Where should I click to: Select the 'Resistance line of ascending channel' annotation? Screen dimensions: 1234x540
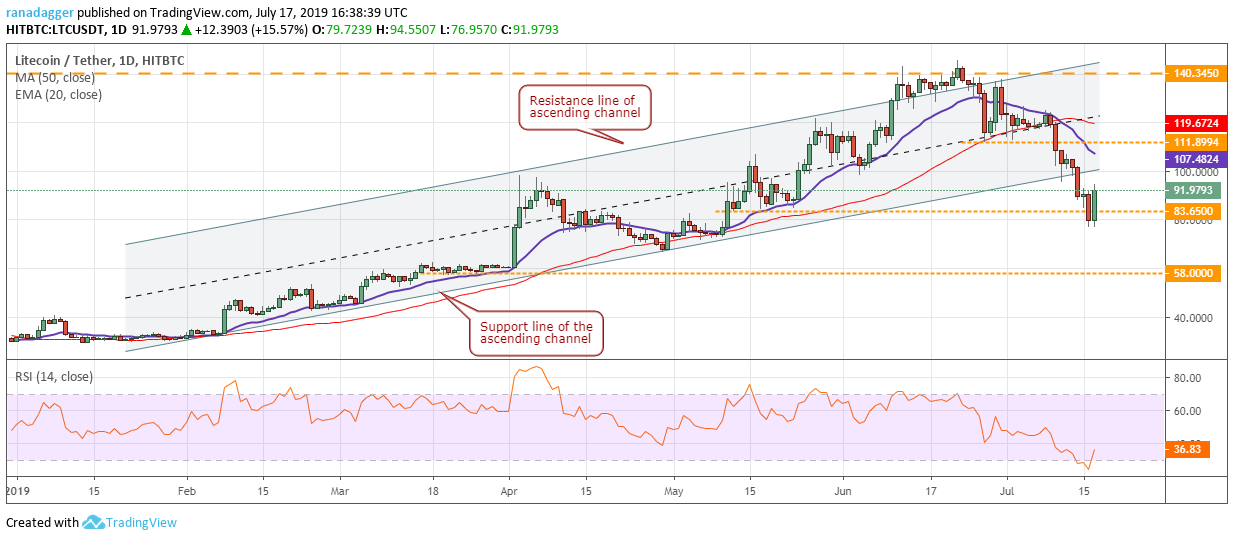[x=586, y=107]
